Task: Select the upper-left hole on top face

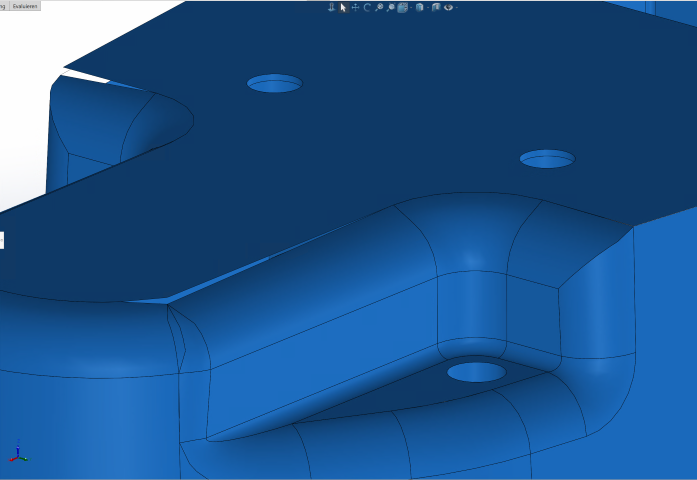Action: 275,84
